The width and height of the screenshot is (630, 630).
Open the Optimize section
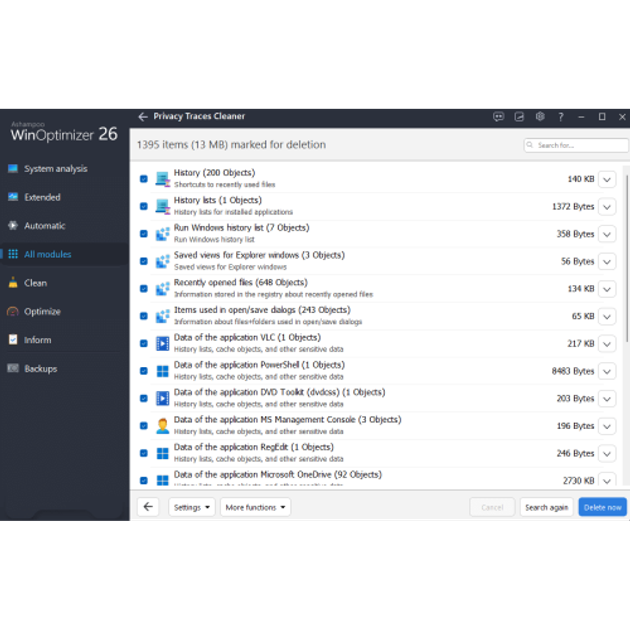64,311
